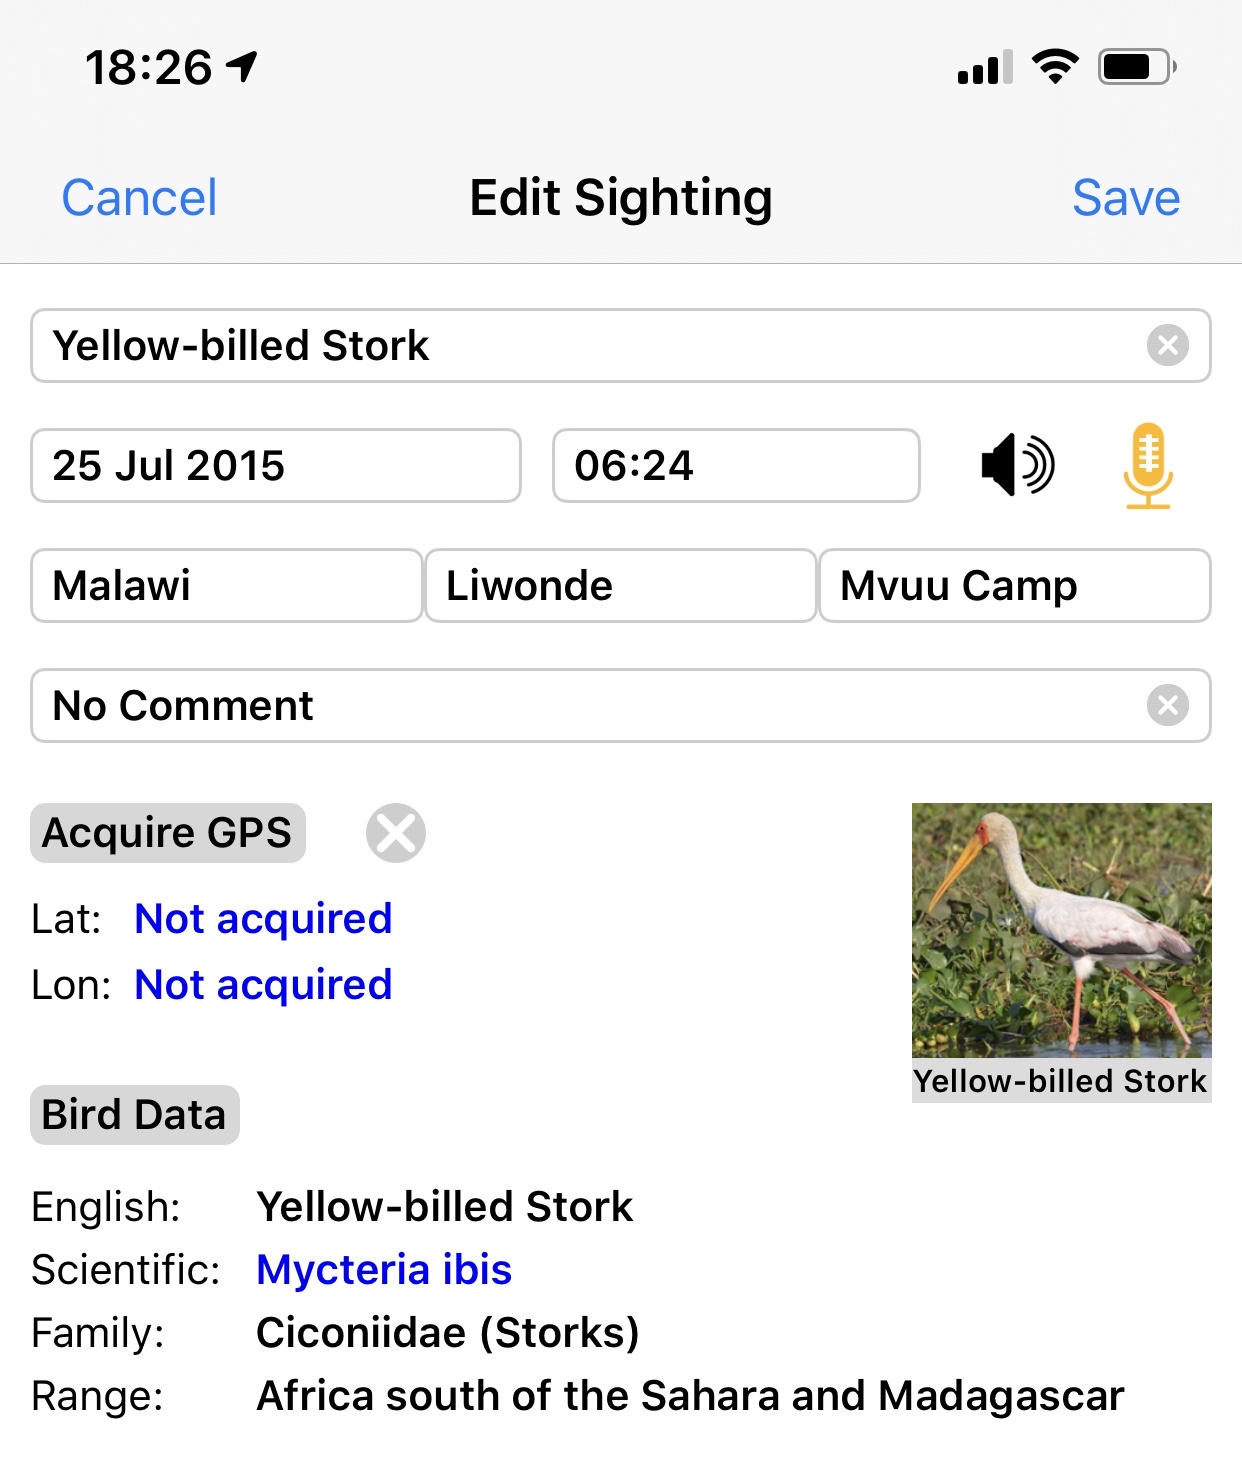The height and width of the screenshot is (1466, 1242).
Task: Change the Liwonde region selection
Action: tap(620, 586)
